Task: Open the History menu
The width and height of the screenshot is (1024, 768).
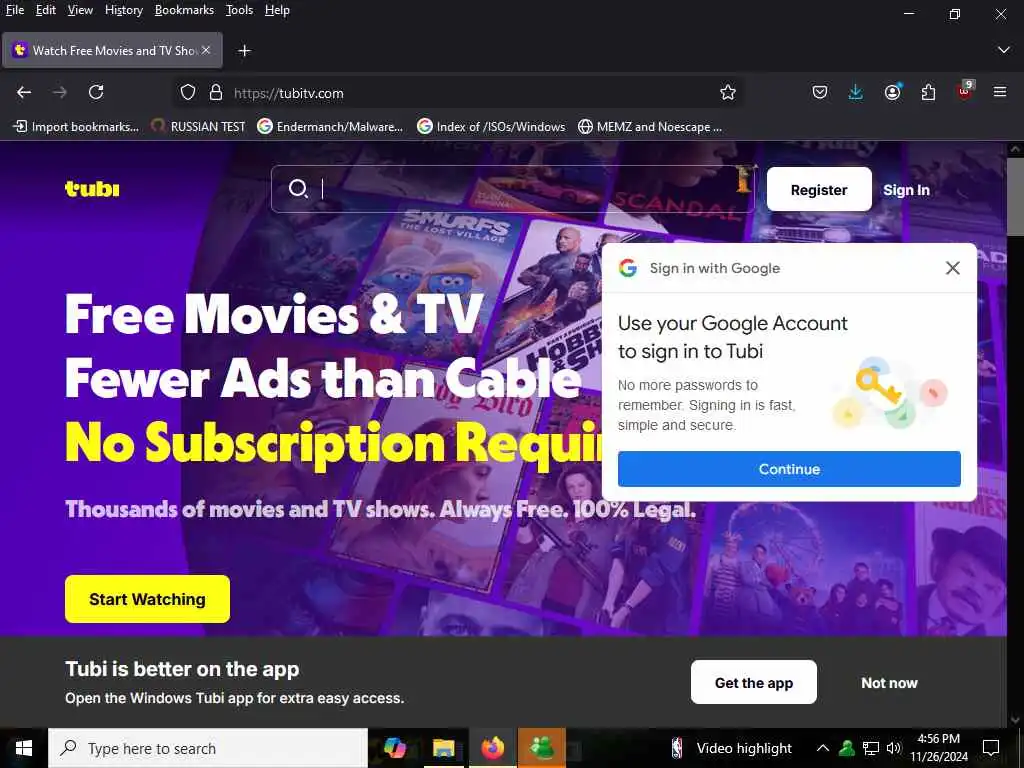Action: point(123,10)
